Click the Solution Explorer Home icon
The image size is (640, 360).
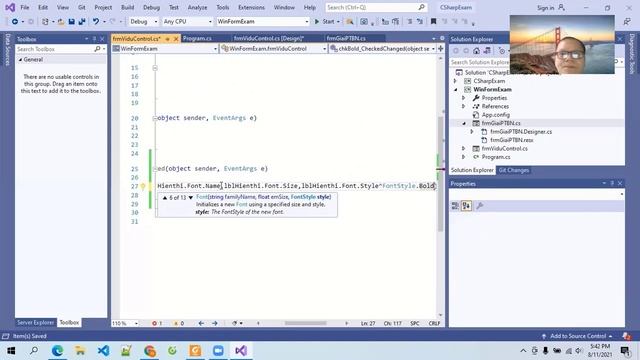pyautogui.click(x=476, y=51)
